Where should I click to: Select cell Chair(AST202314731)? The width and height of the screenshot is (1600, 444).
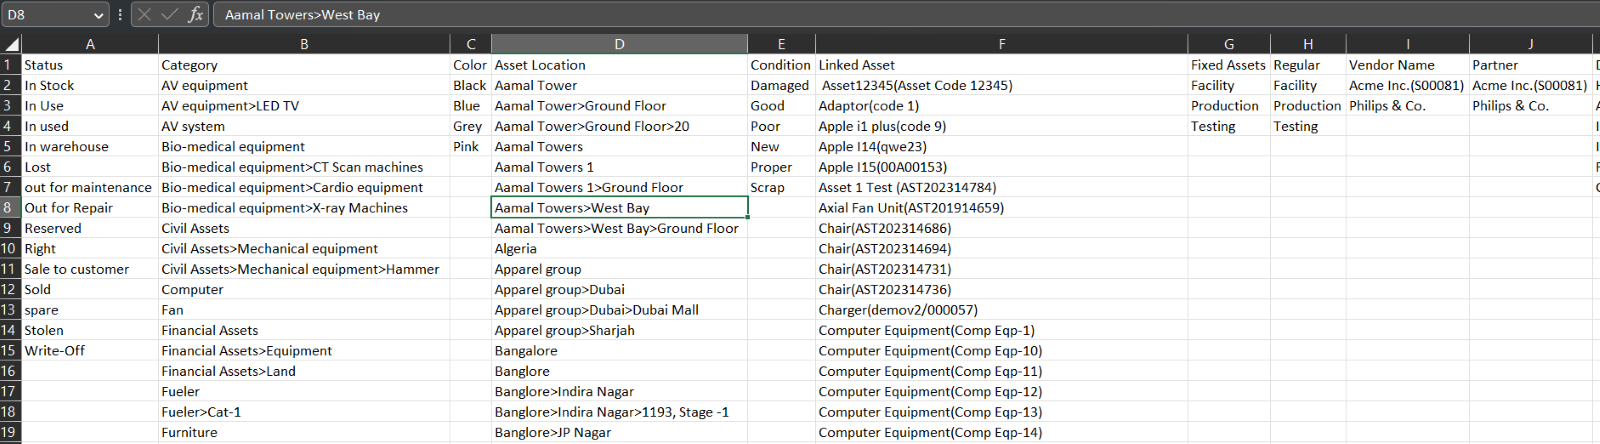[1002, 269]
